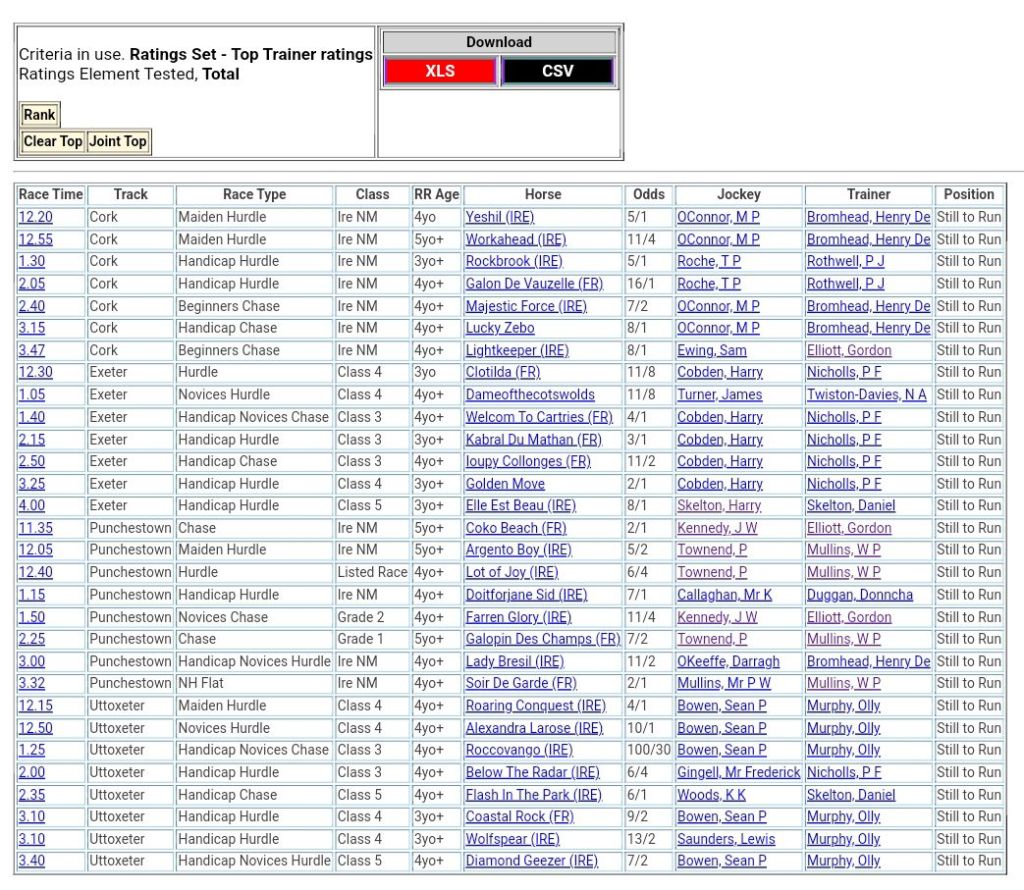1024x890 pixels.
Task: Click the Odds column header
Action: point(648,194)
